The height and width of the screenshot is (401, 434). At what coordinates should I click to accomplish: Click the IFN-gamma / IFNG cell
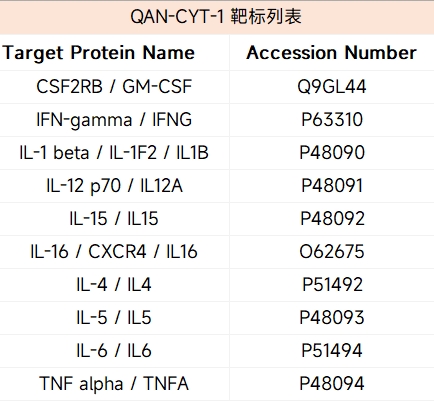[x=114, y=120]
